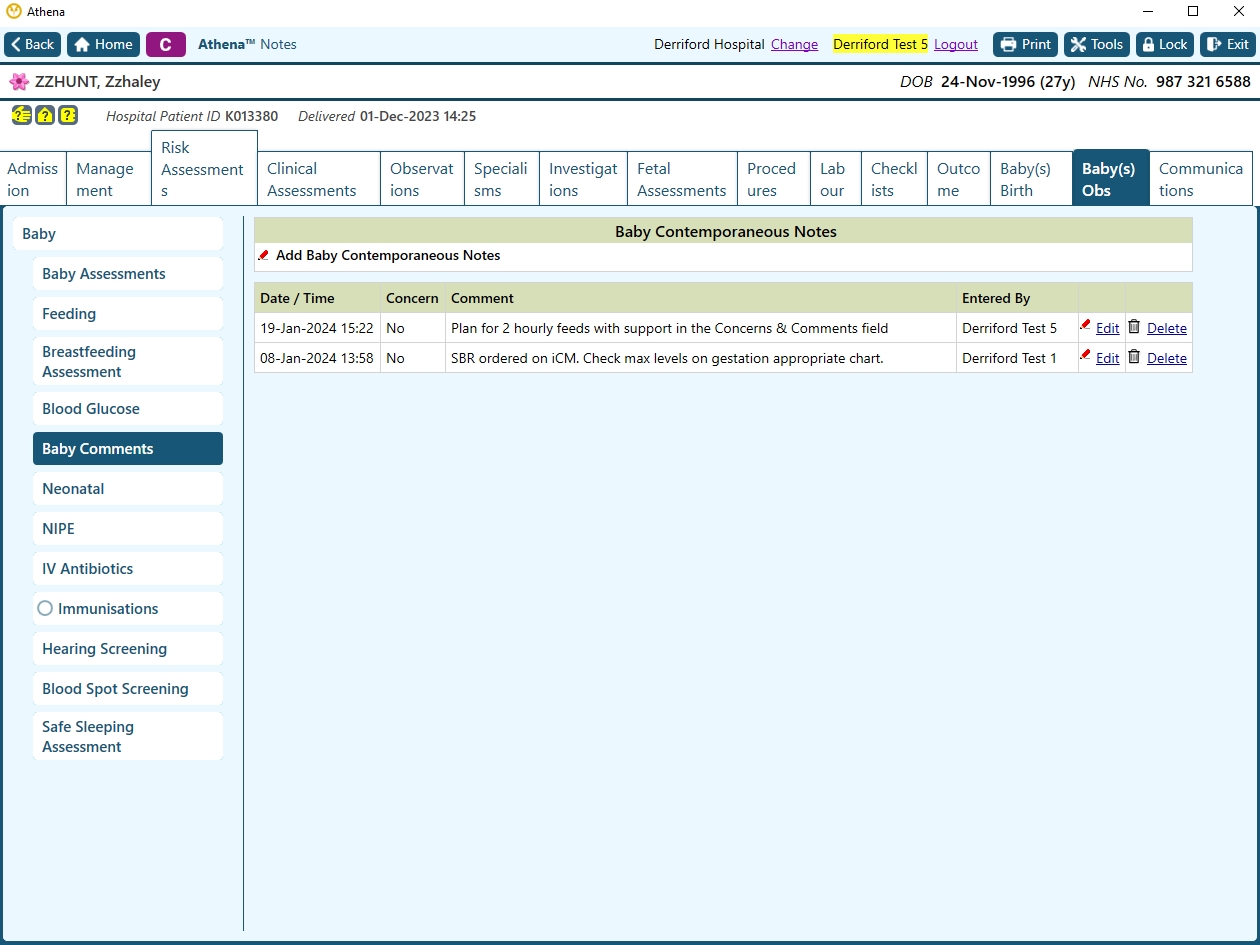Delete the 08-Jan-2024 13:58 note
Screen dimensions: 1260x945
1167,358
